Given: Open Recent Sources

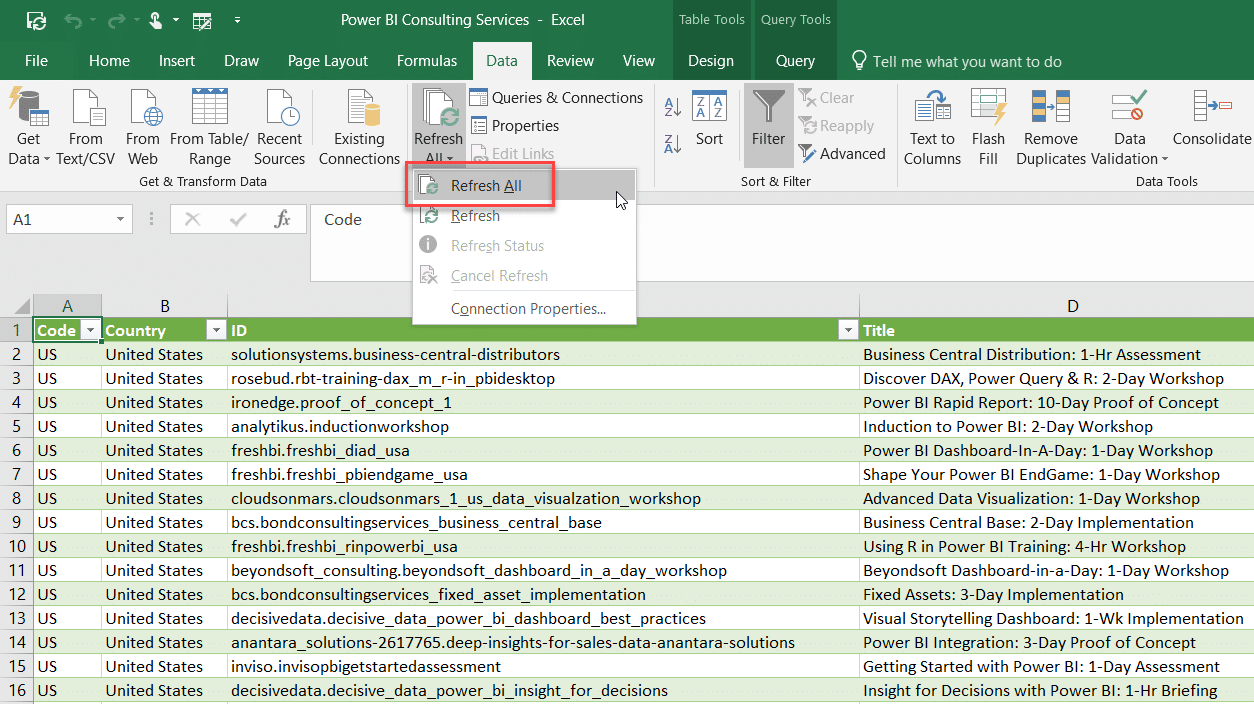Looking at the screenshot, I should [x=279, y=127].
